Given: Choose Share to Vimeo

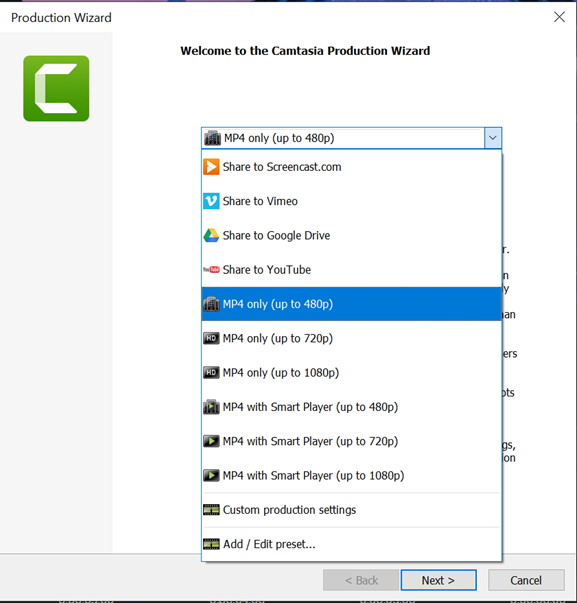Looking at the screenshot, I should coord(351,201).
